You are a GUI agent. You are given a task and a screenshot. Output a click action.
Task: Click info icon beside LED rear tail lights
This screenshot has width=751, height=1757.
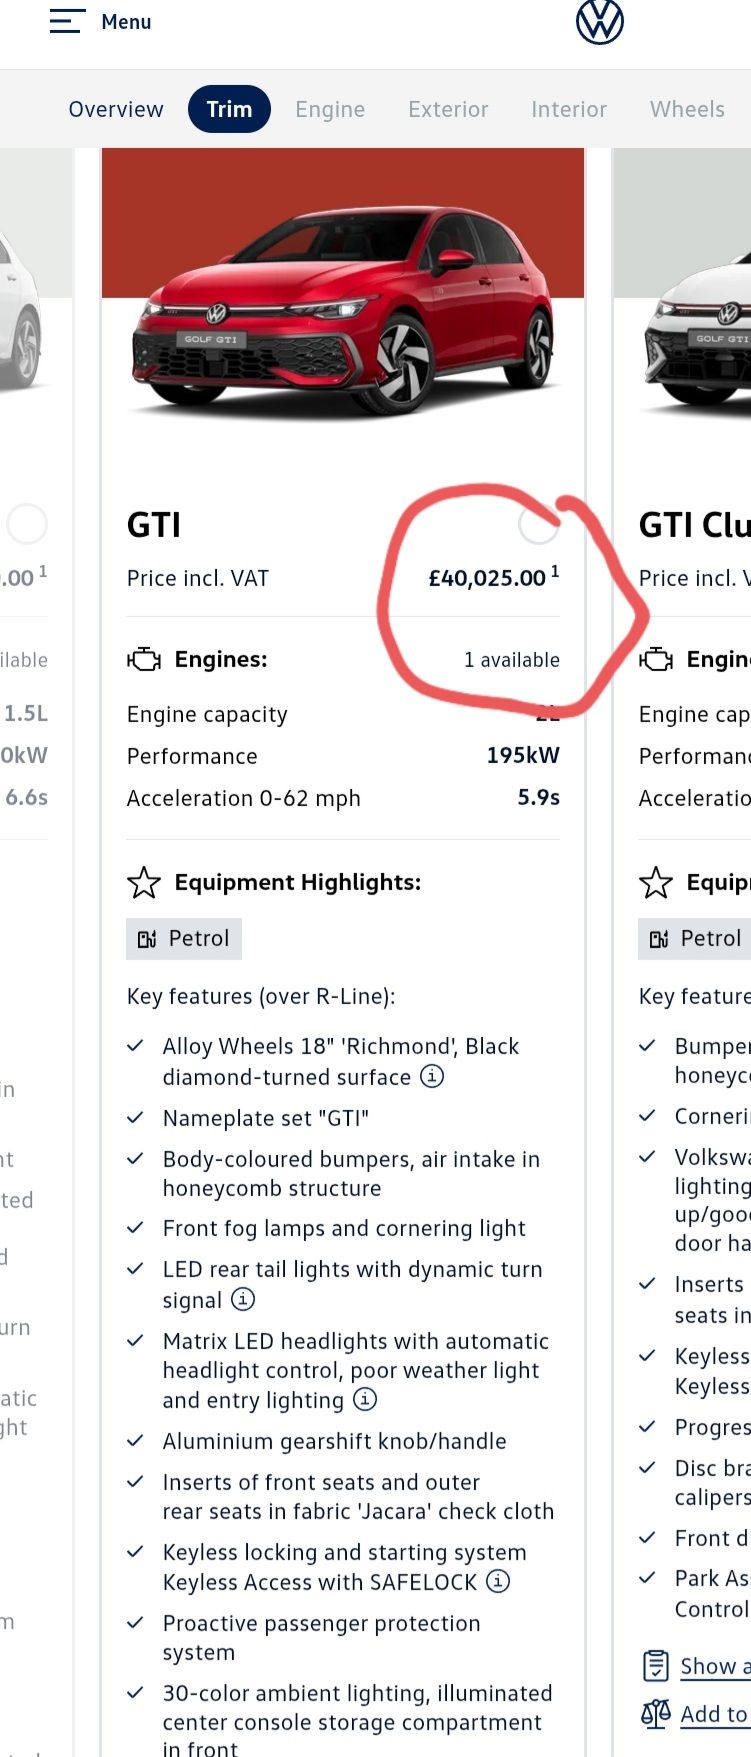(243, 1299)
